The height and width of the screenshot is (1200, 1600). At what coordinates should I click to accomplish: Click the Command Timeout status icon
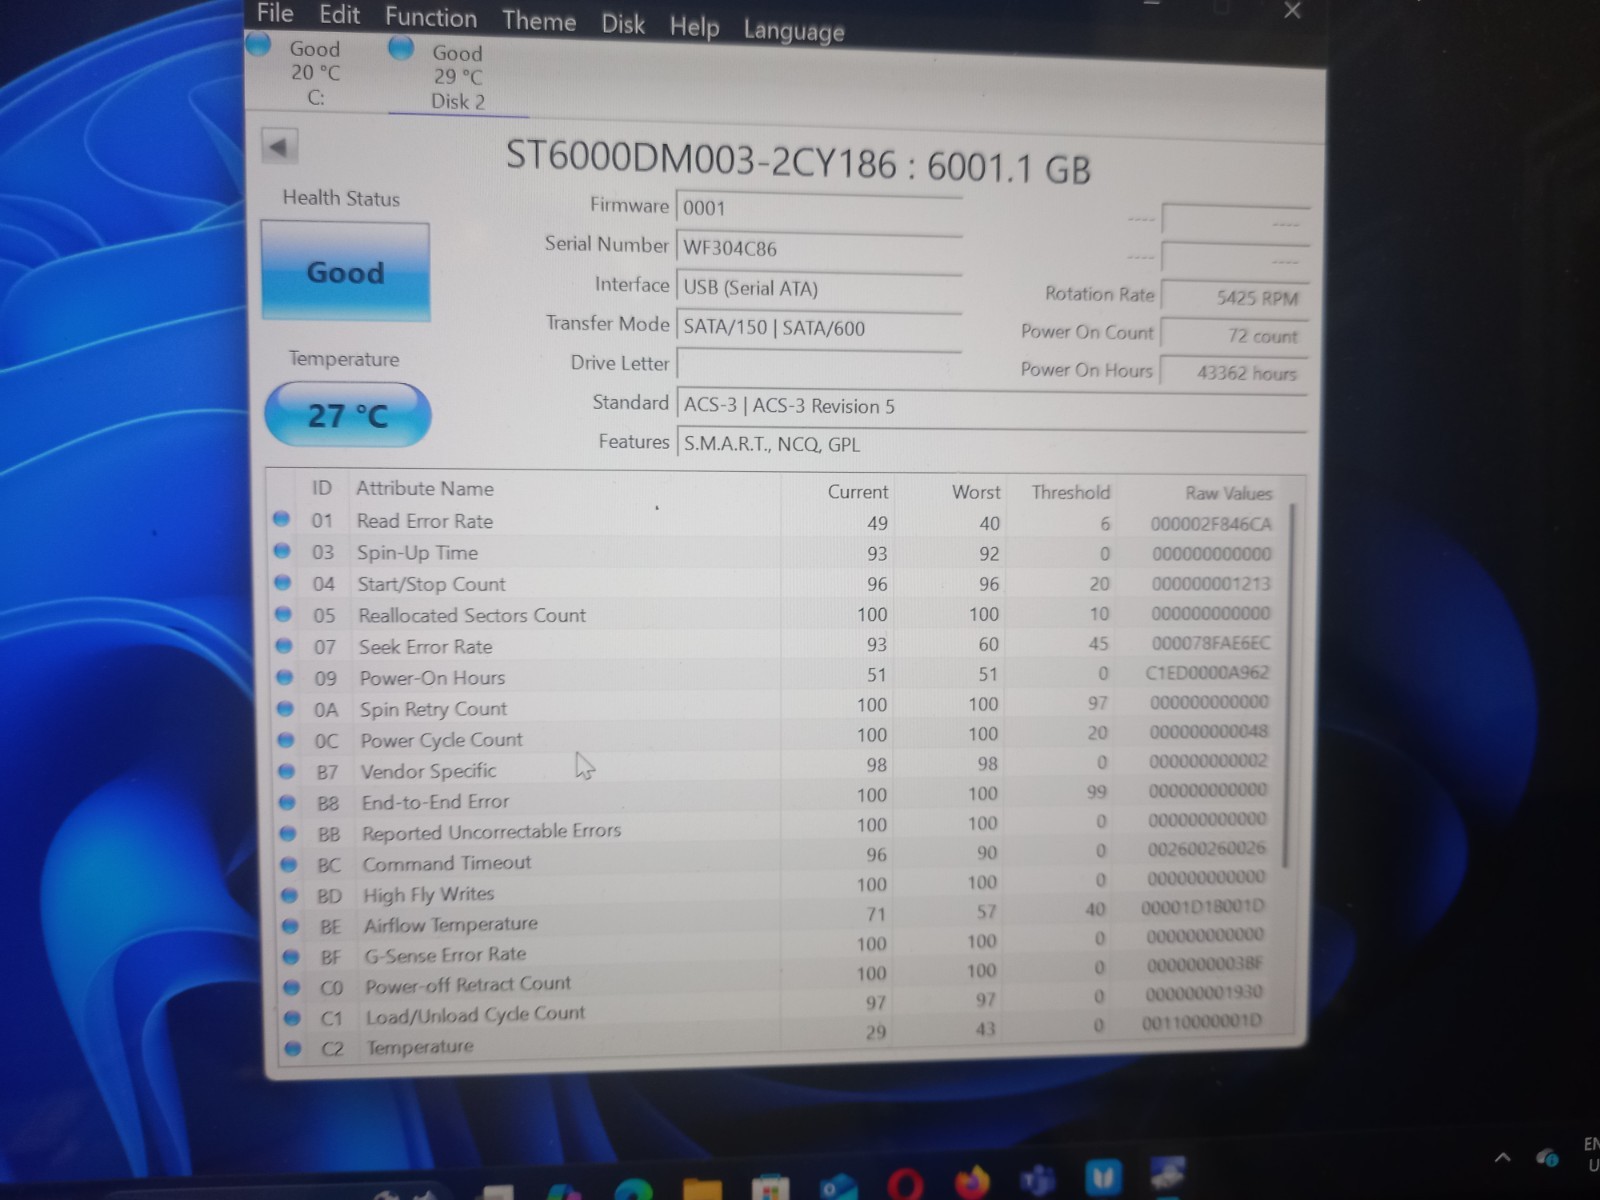pyautogui.click(x=289, y=864)
